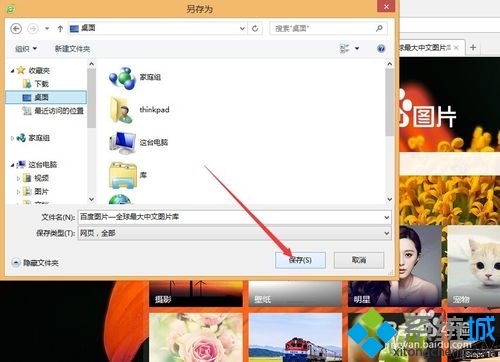The width and height of the screenshot is (500, 362).
Task: Close the 另存为 save-as dialog
Action: [386, 6]
